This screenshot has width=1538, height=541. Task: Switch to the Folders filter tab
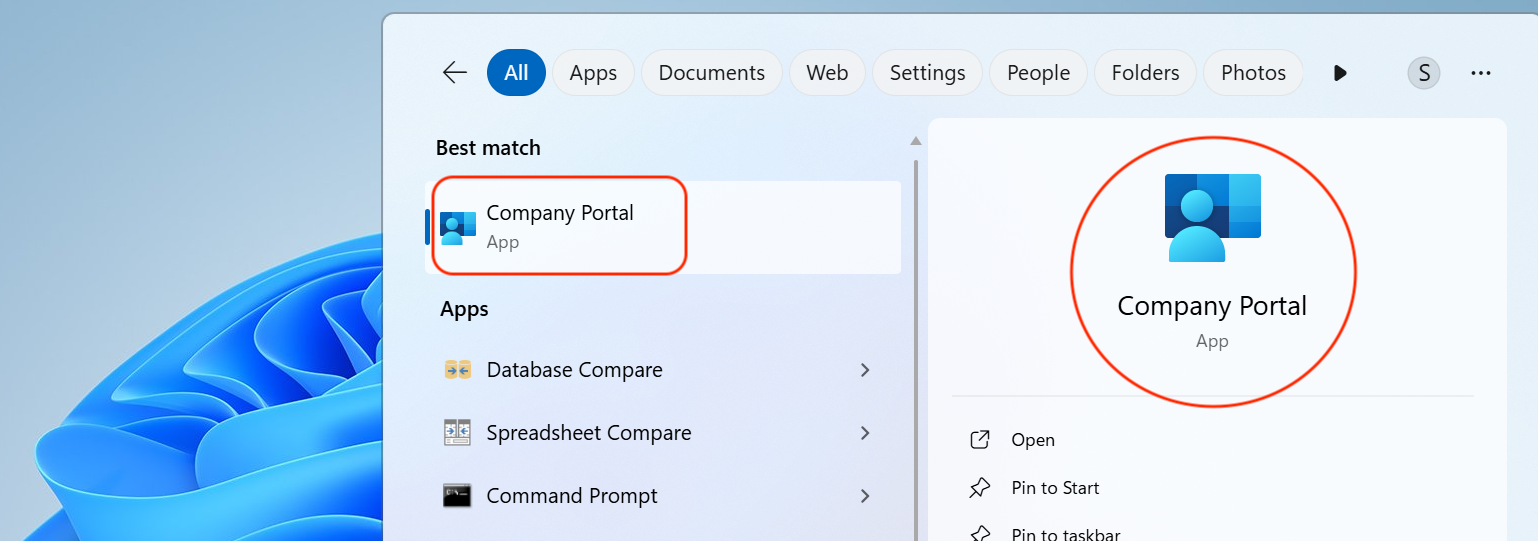click(1145, 73)
